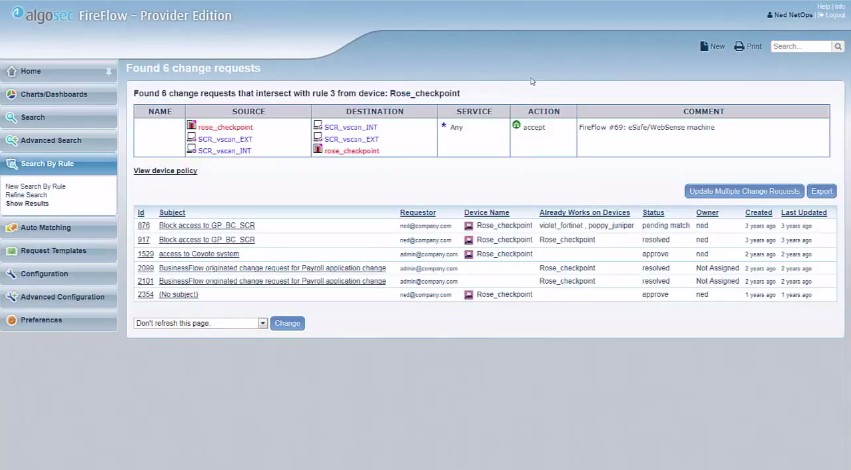Click the 'pending match' status text
Screen dimensions: 851x470
pyautogui.click(x=665, y=225)
